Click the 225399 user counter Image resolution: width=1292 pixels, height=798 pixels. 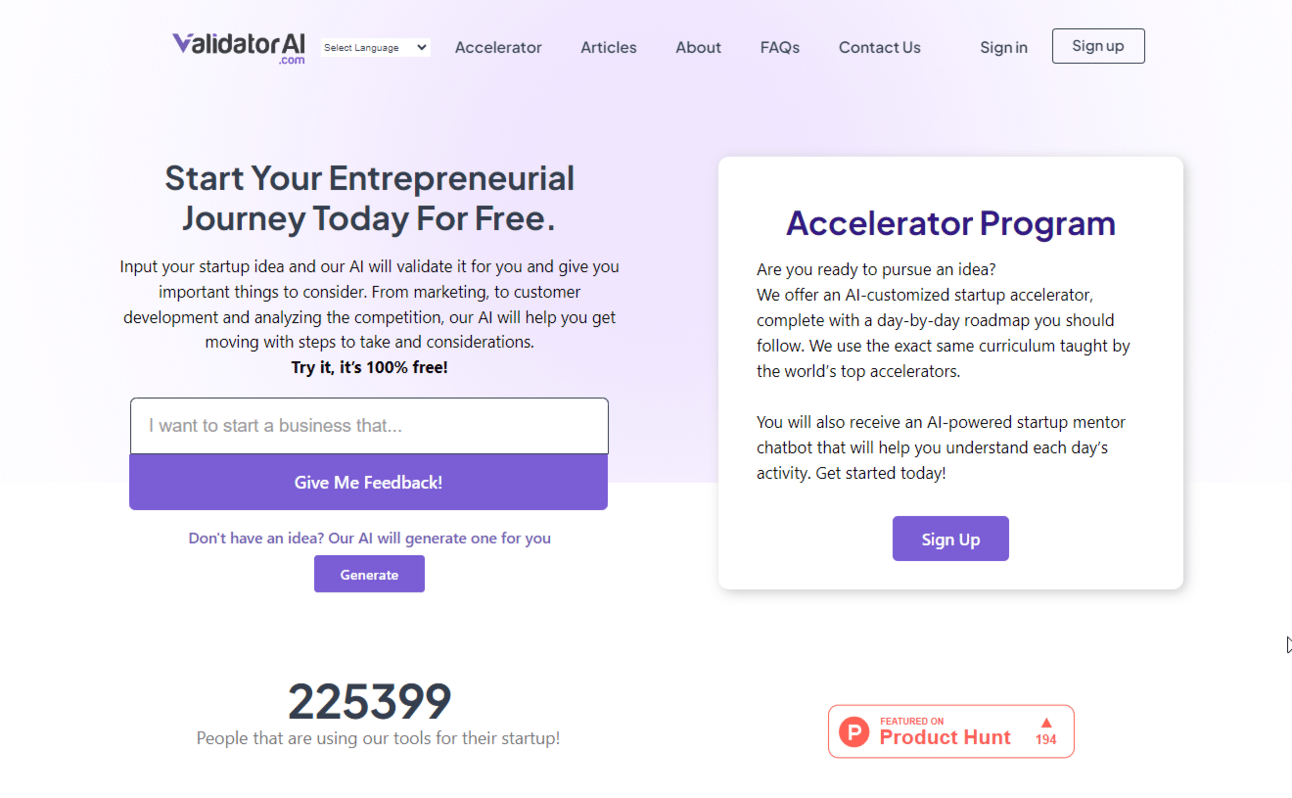(369, 701)
